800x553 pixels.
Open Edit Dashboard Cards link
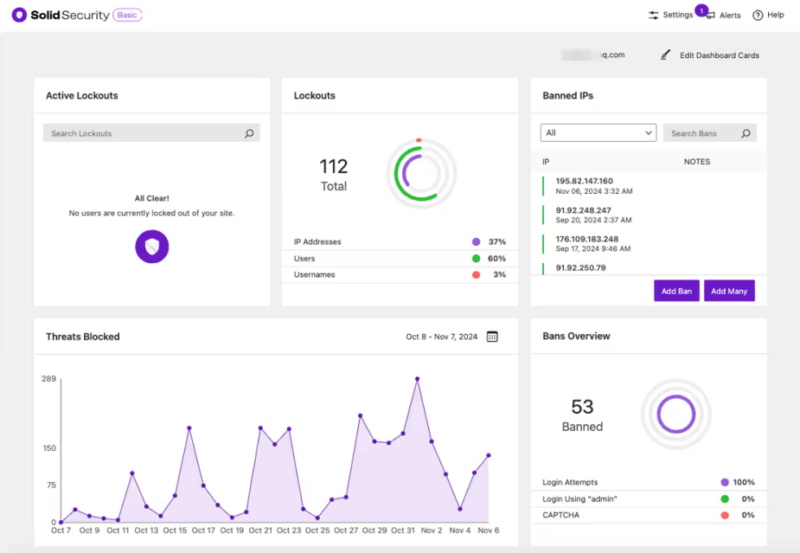[x=719, y=55]
